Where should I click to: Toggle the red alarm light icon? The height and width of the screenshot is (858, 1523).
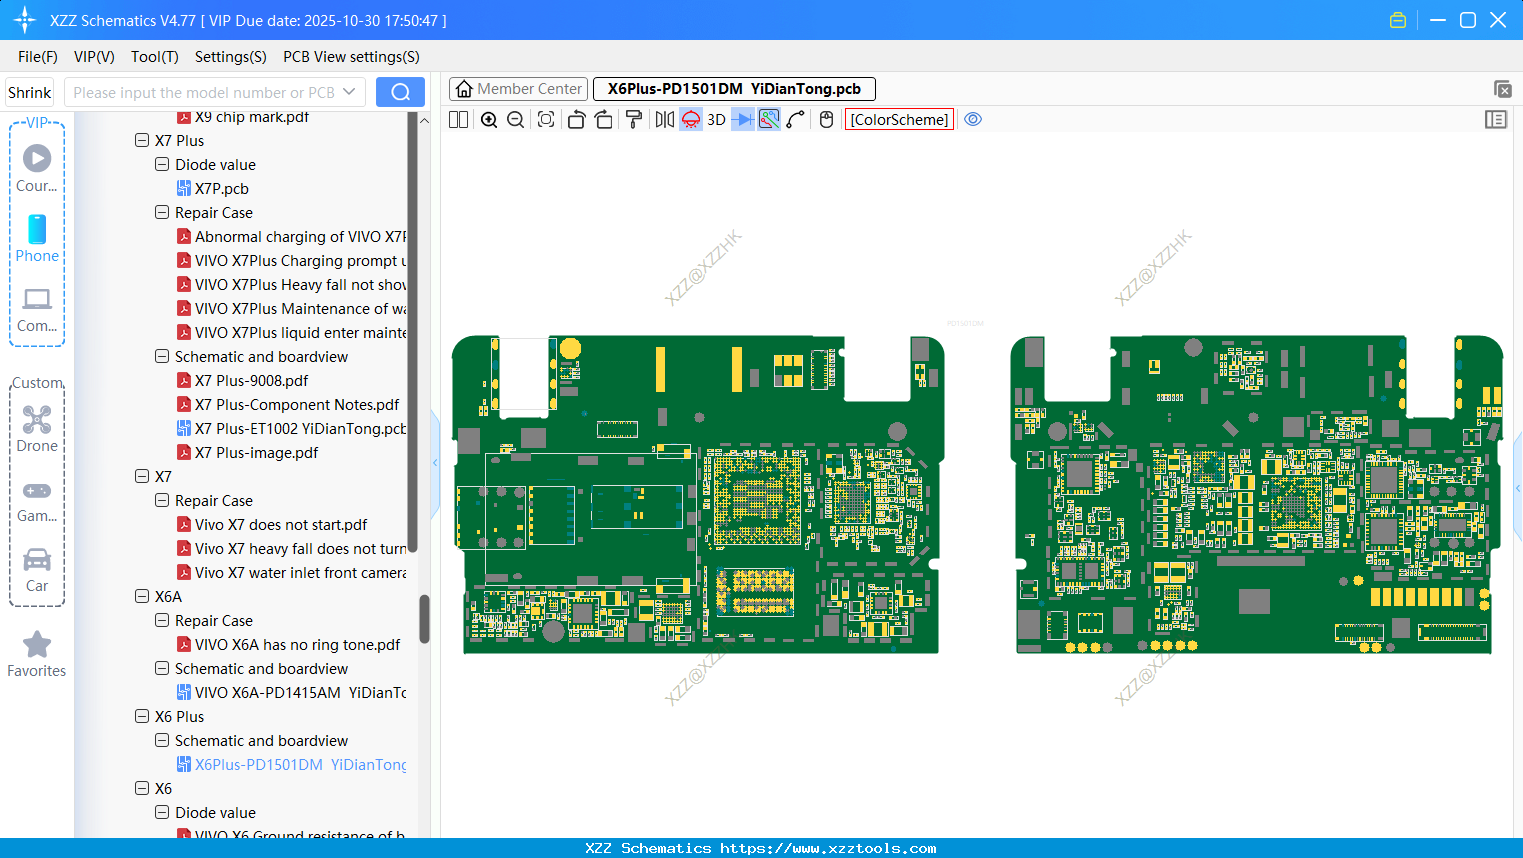(691, 120)
